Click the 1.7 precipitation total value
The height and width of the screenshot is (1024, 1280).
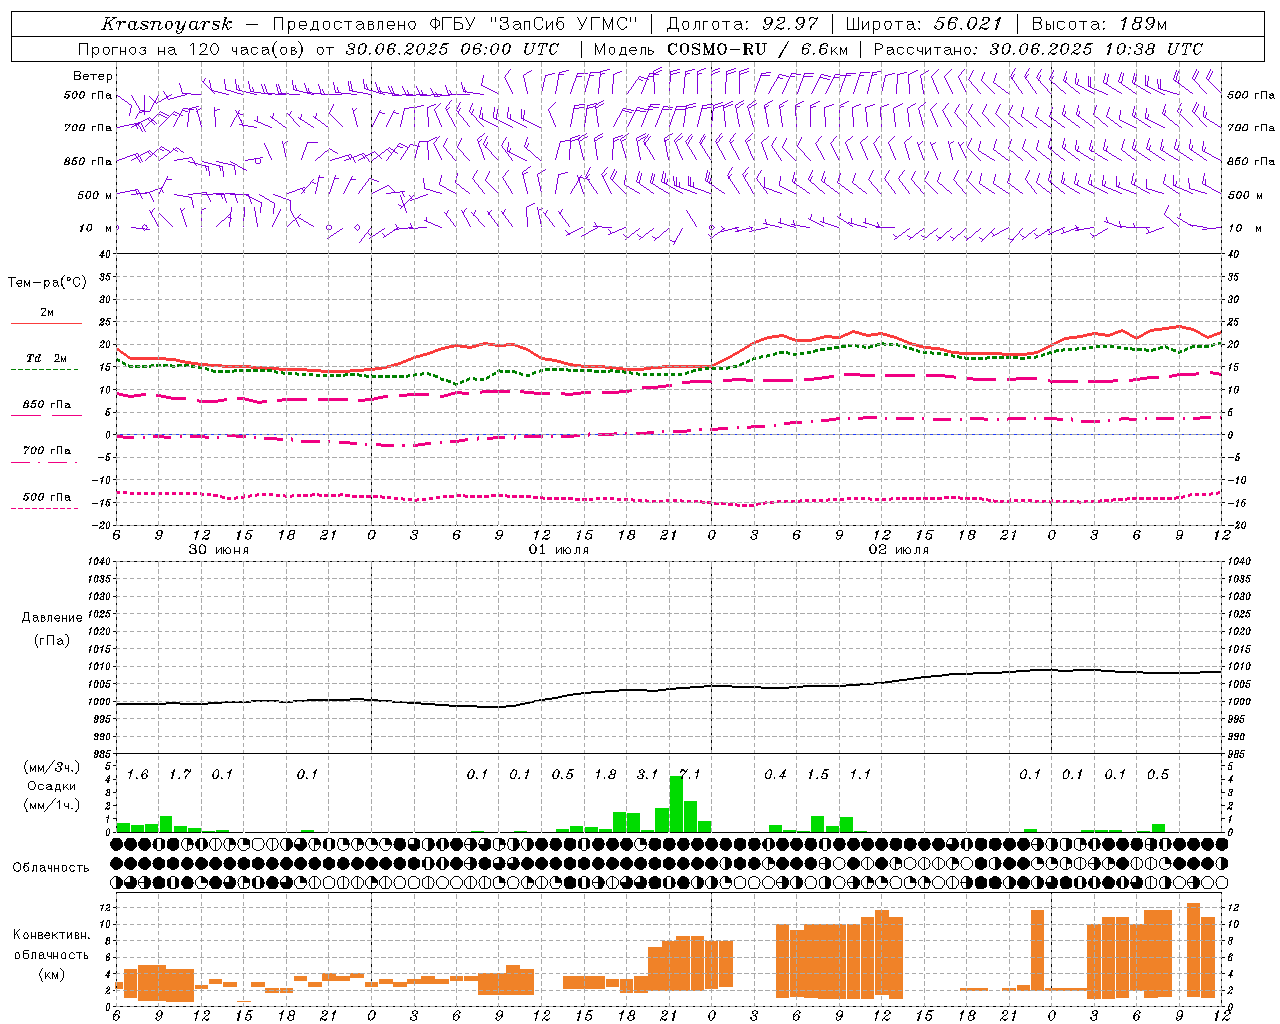pos(180,774)
